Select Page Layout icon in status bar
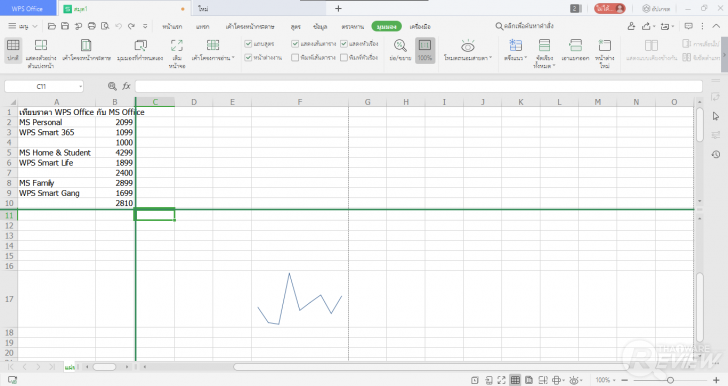 (529, 380)
